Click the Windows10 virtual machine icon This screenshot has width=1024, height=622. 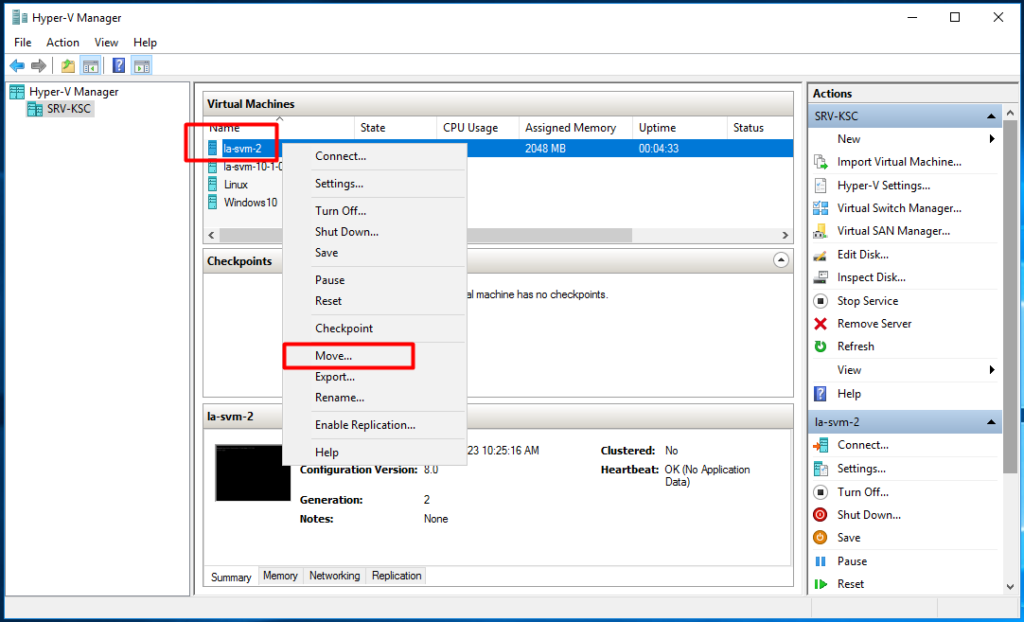pyautogui.click(x=213, y=202)
